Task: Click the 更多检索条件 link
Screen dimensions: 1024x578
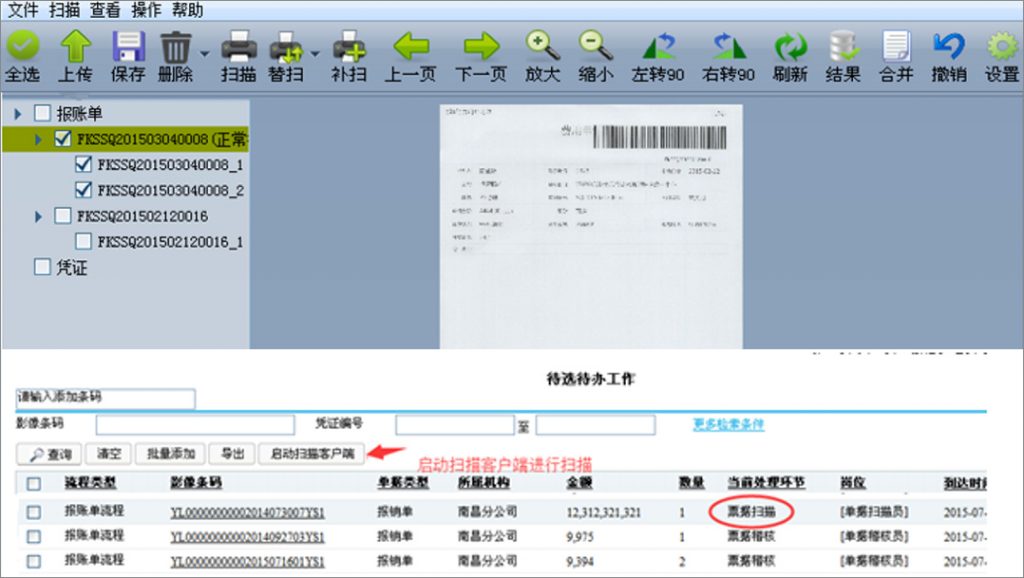Action: pos(729,424)
